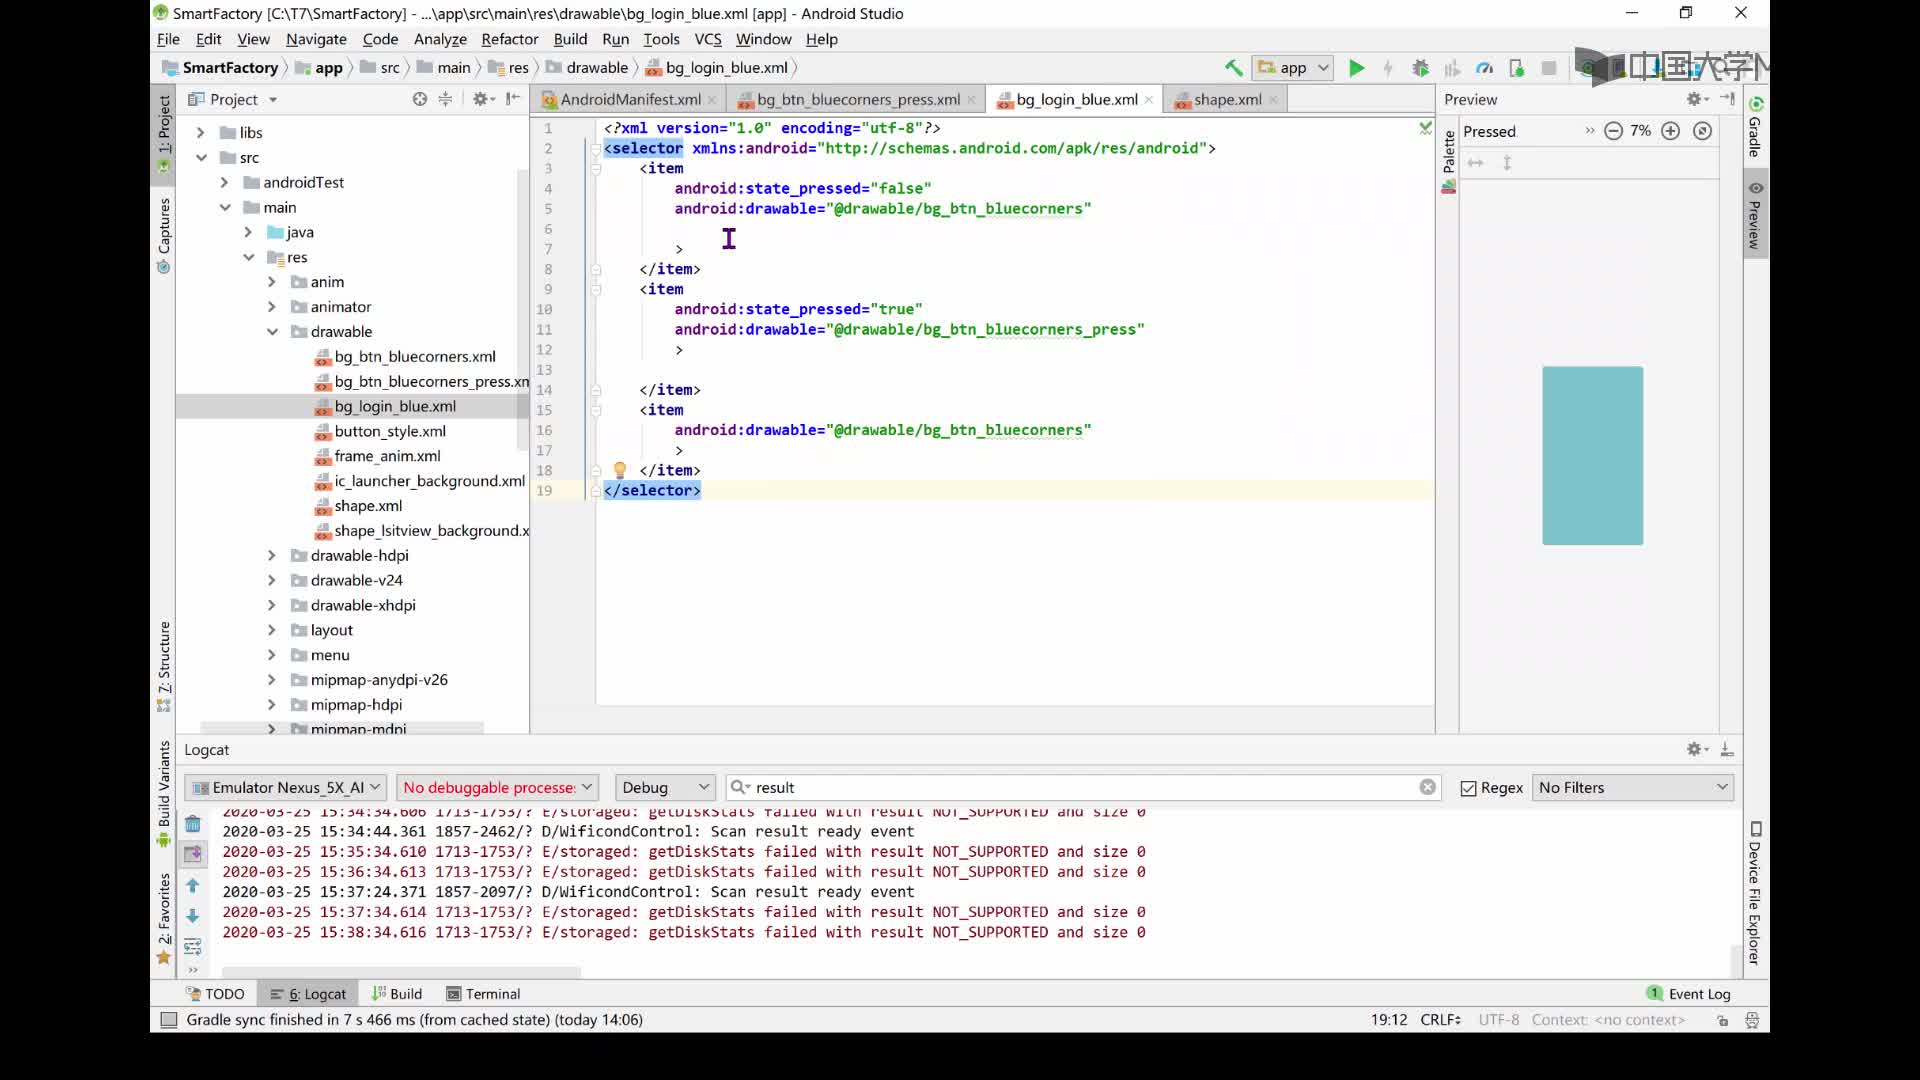Toggle the Regex checkbox

[x=1468, y=788]
